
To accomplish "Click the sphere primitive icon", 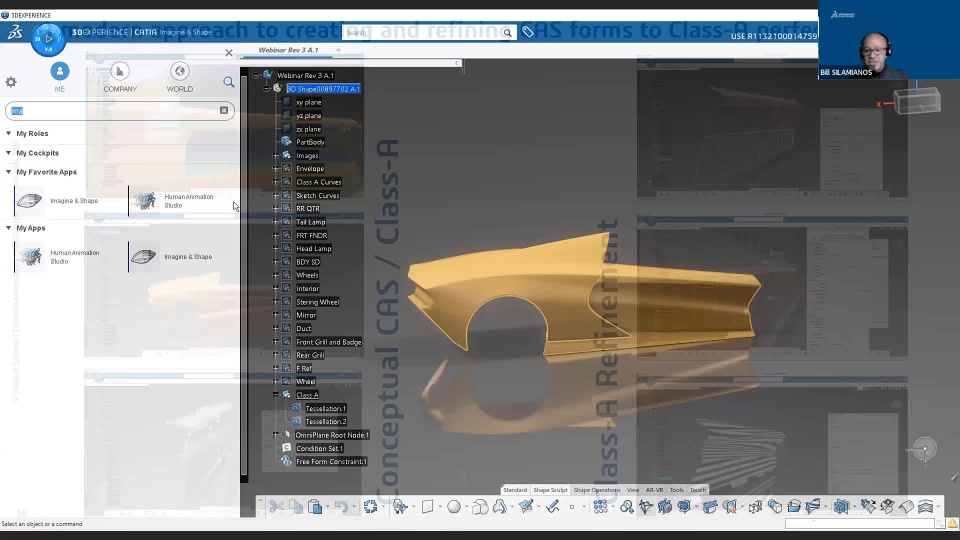I will pos(454,506).
